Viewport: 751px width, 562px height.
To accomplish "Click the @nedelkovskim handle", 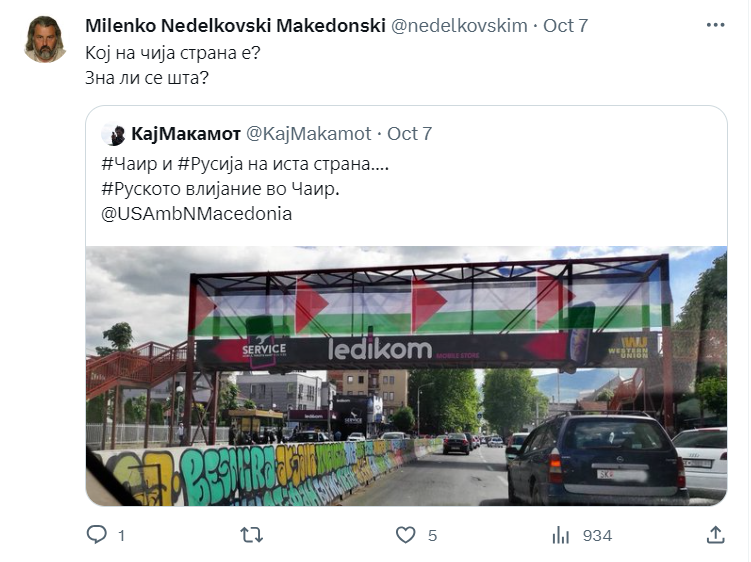I will click(x=459, y=25).
